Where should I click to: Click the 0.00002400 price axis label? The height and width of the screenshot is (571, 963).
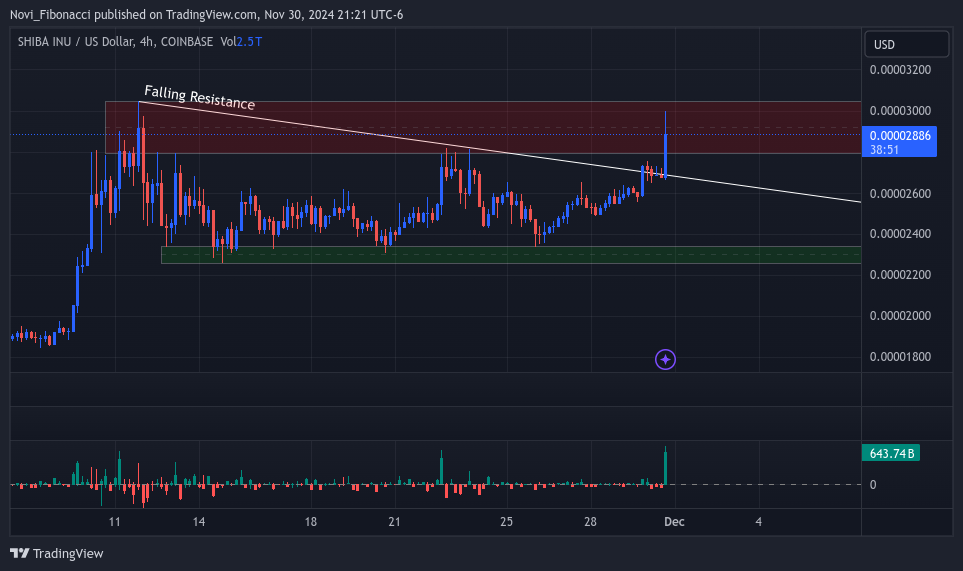(x=900, y=233)
